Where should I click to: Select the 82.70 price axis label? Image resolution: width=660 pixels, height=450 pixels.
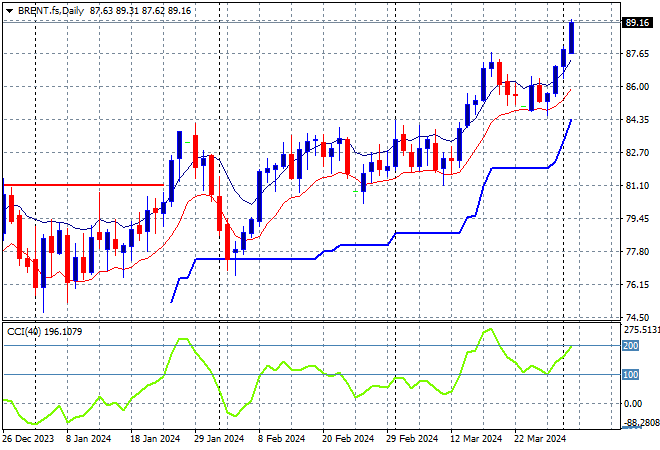coord(637,152)
